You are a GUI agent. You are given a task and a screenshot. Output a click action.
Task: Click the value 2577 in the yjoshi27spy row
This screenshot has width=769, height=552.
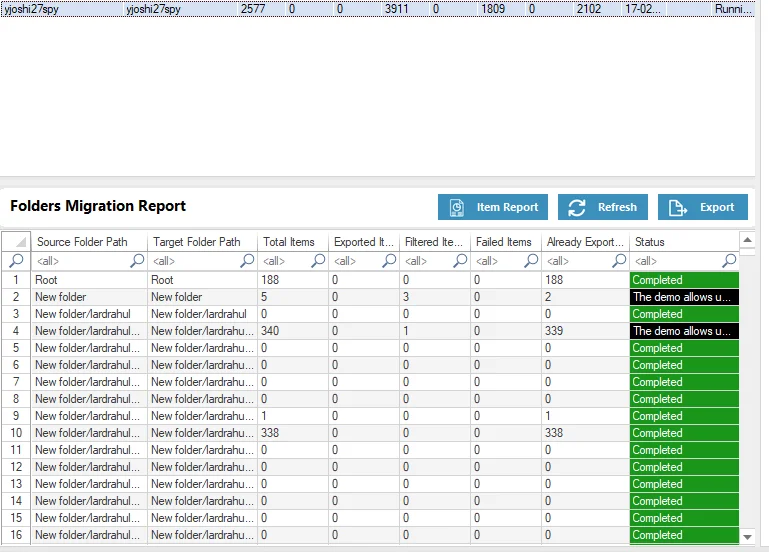pyautogui.click(x=253, y=9)
